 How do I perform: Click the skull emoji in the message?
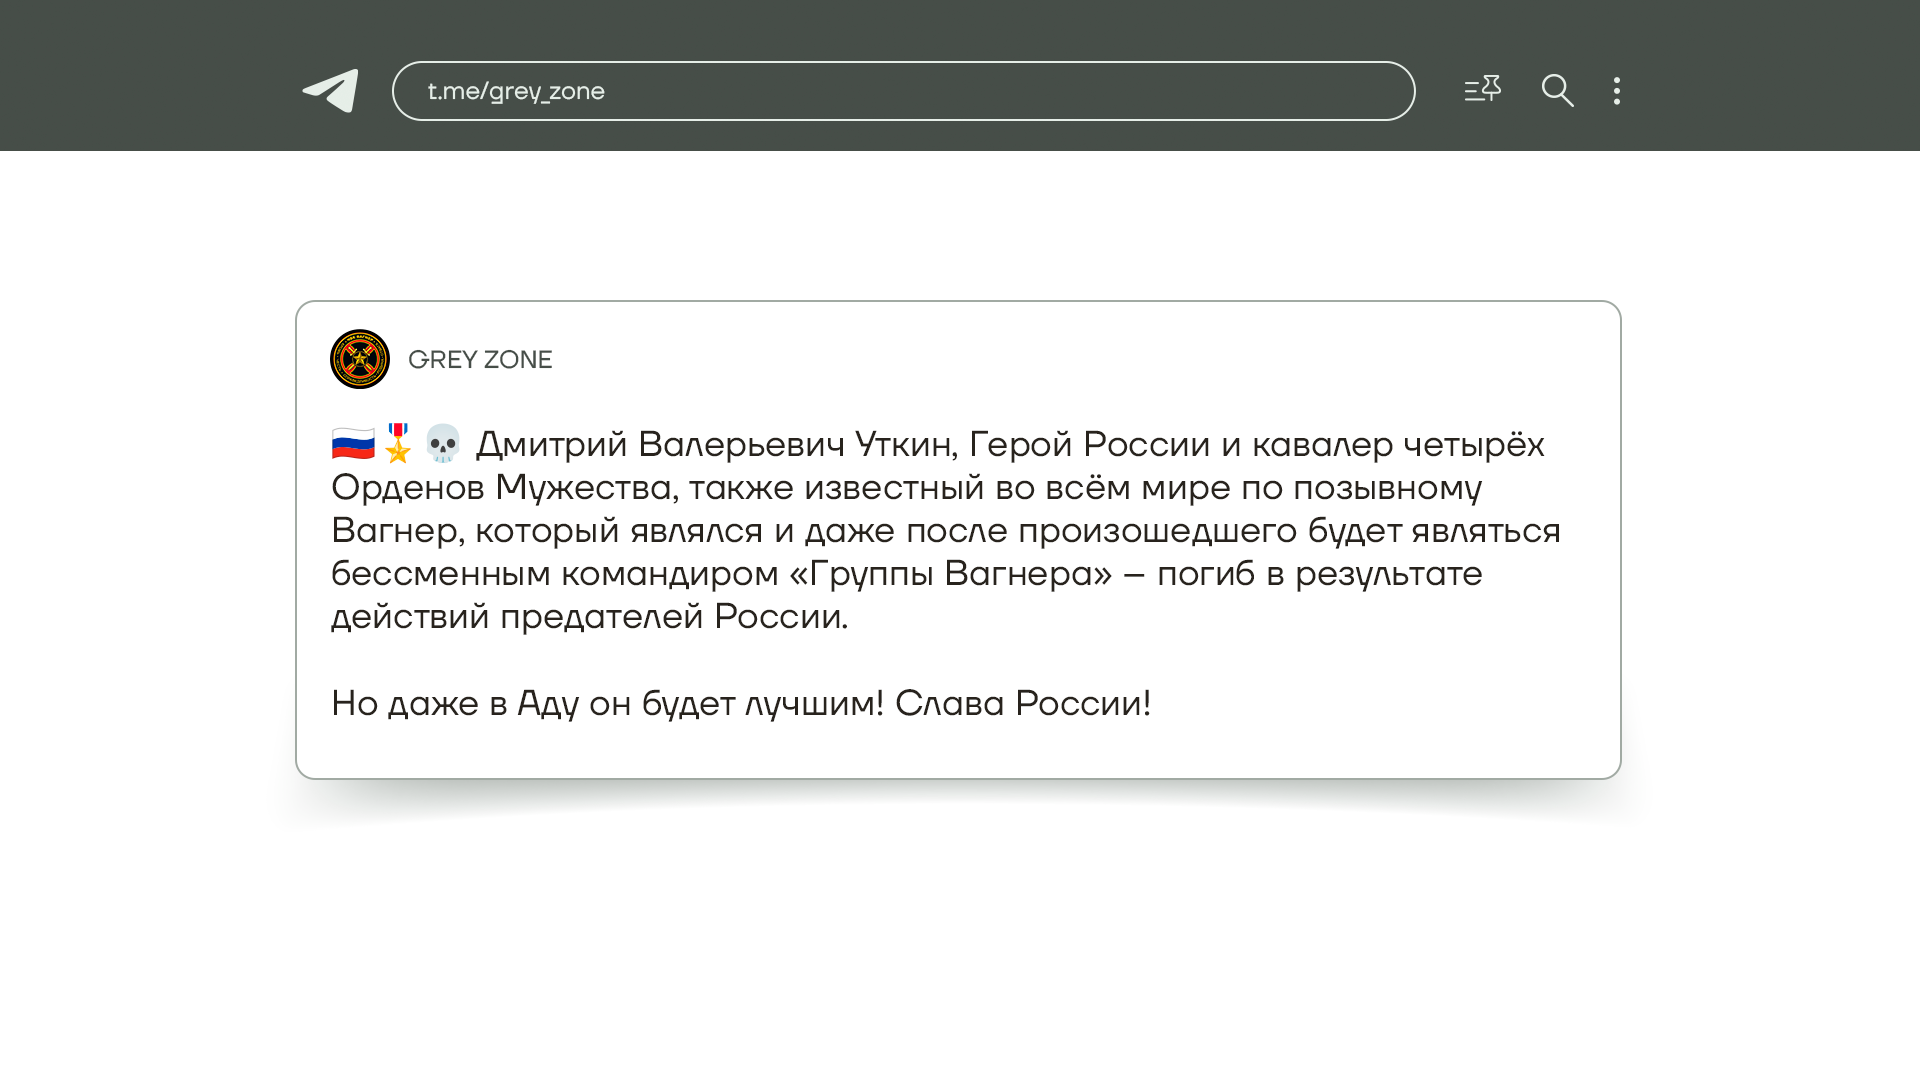coord(442,443)
